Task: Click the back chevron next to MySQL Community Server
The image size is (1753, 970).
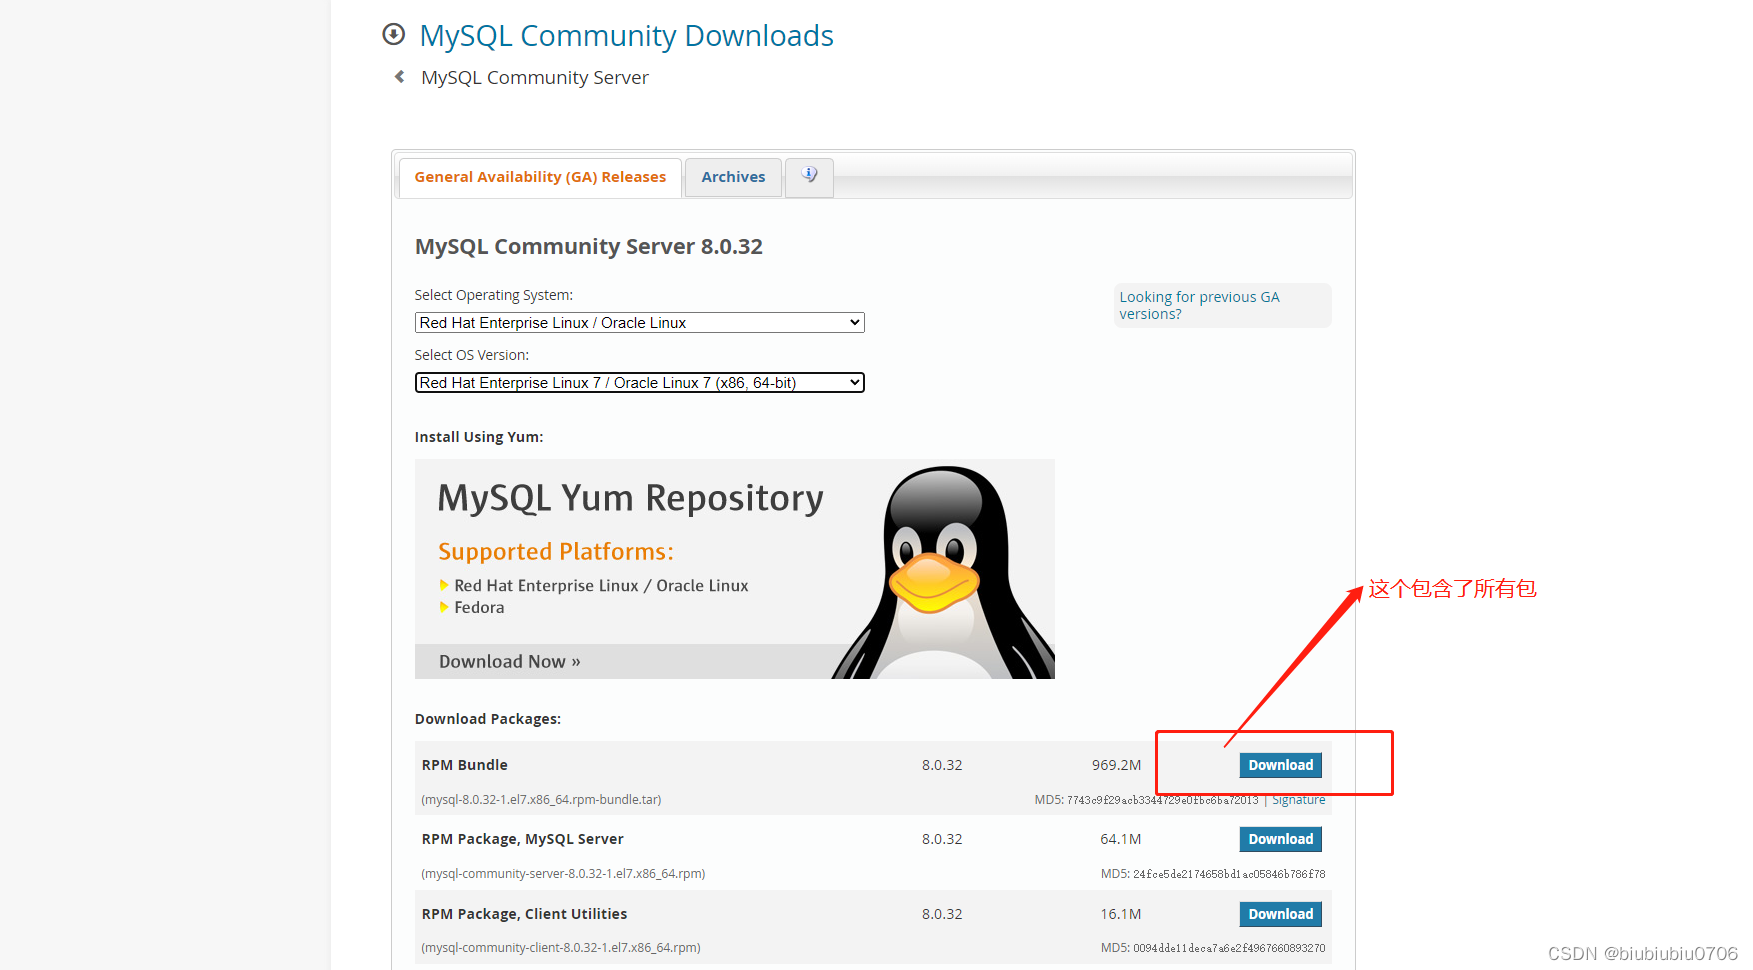Action: [x=399, y=76]
